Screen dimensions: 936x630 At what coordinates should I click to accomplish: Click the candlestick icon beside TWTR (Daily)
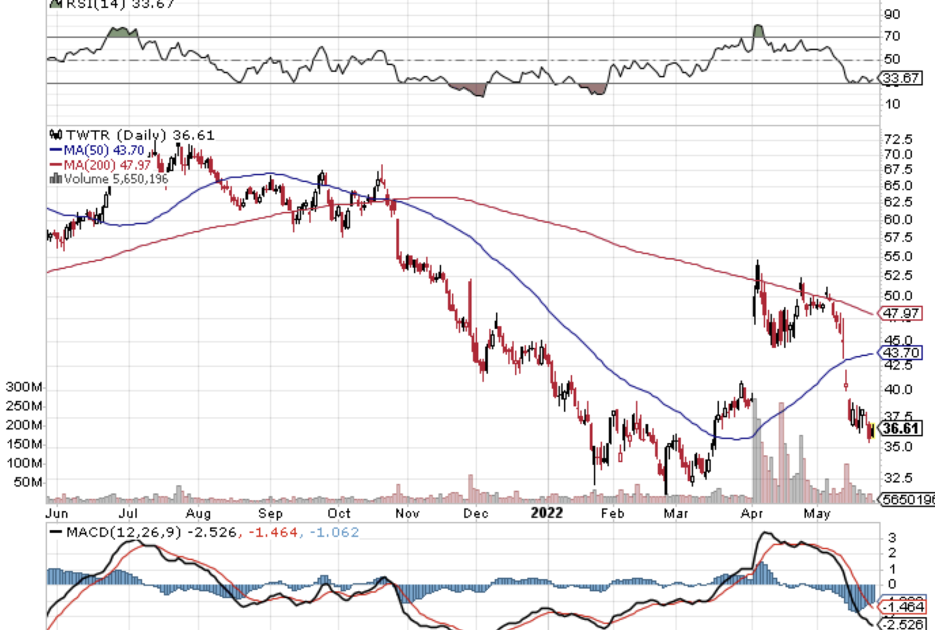click(x=54, y=135)
